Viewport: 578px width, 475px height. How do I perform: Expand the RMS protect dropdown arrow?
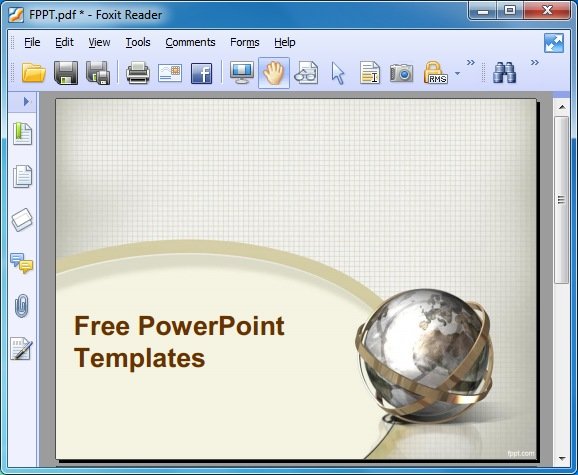457,73
